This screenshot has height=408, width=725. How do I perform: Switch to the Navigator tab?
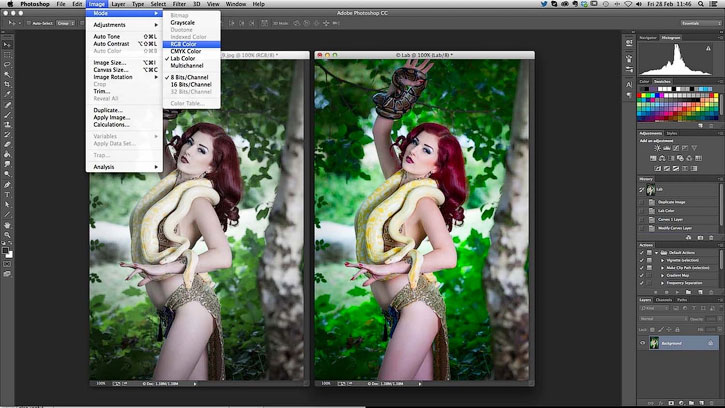[x=648, y=37]
